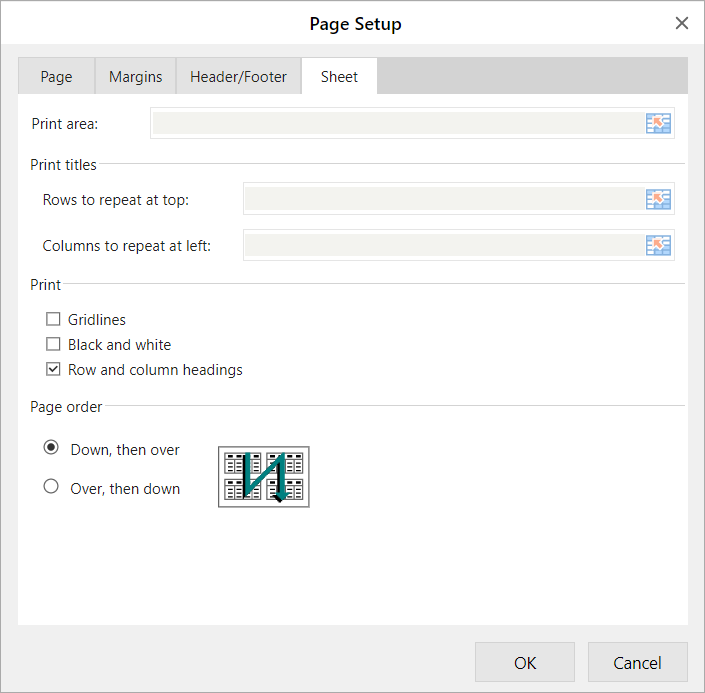Click the page order preview diagram
This screenshot has height=693, width=705.
(x=264, y=477)
